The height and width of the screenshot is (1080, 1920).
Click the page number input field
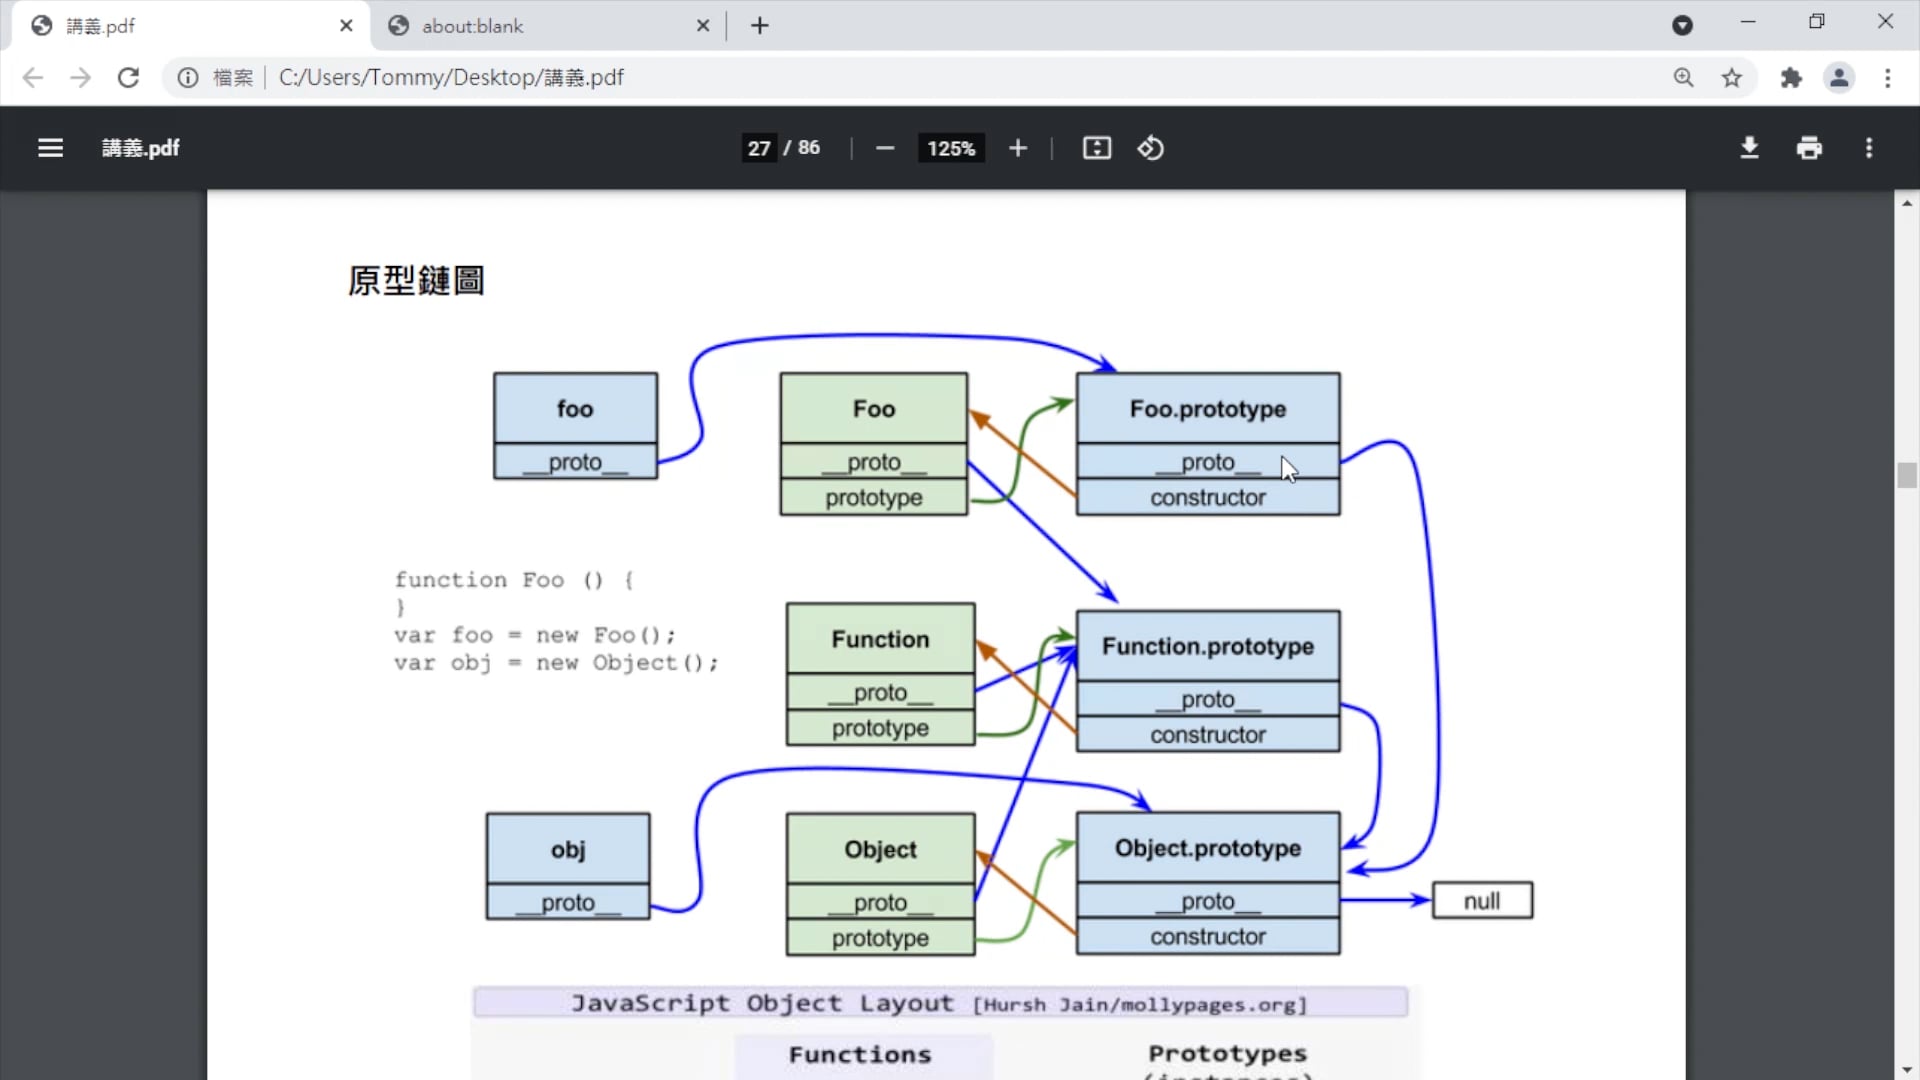point(759,148)
